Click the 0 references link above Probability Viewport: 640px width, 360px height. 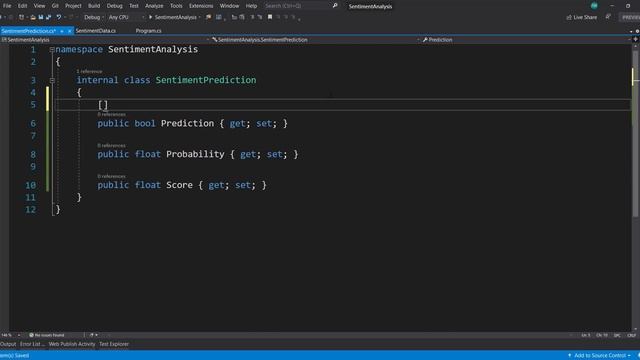111,145
